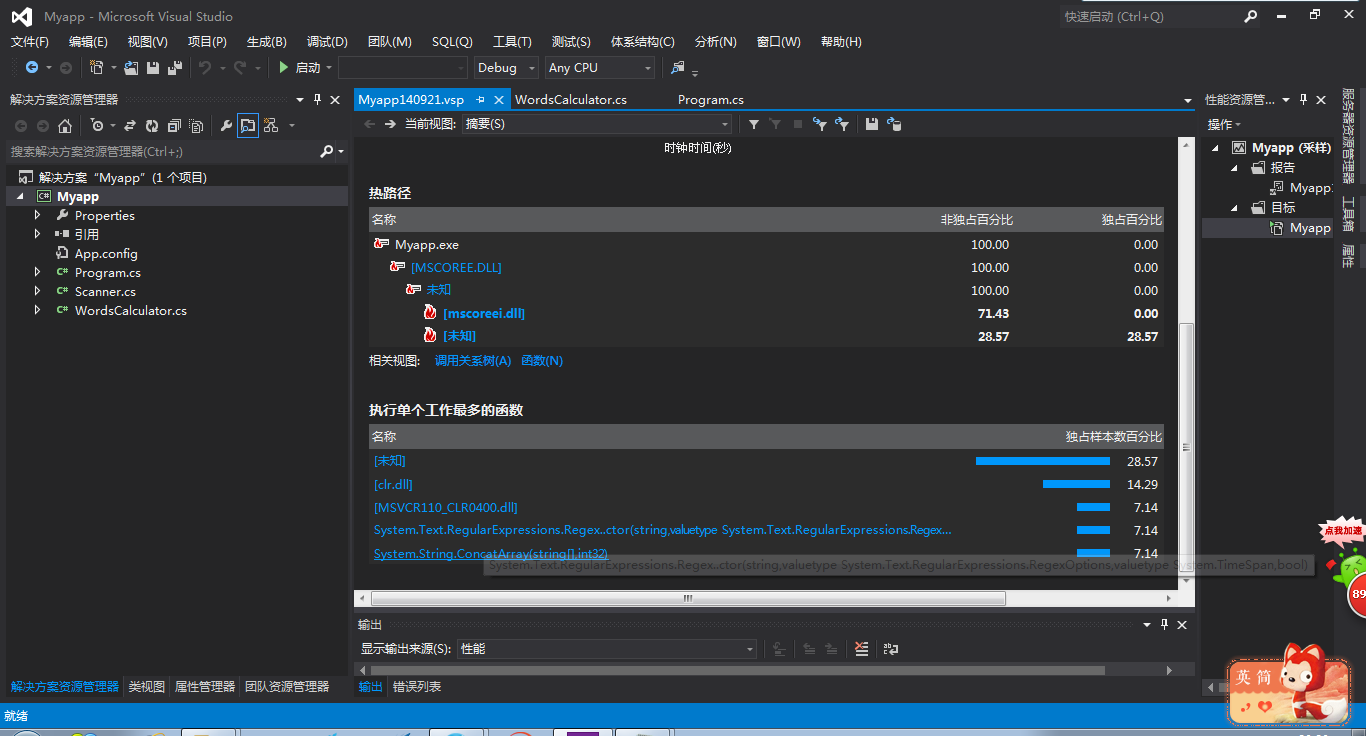This screenshot has width=1366, height=736.
Task: Click the filter funnel icon in report toolbar
Action: (754, 124)
